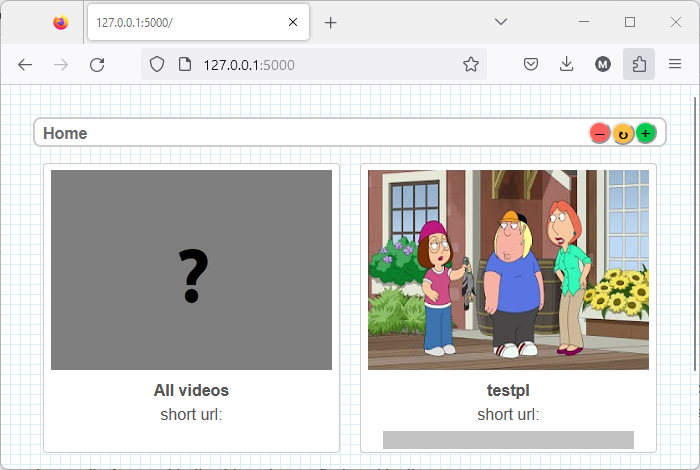
Task: Open the extensions puzzle icon
Action: pyautogui.click(x=639, y=64)
